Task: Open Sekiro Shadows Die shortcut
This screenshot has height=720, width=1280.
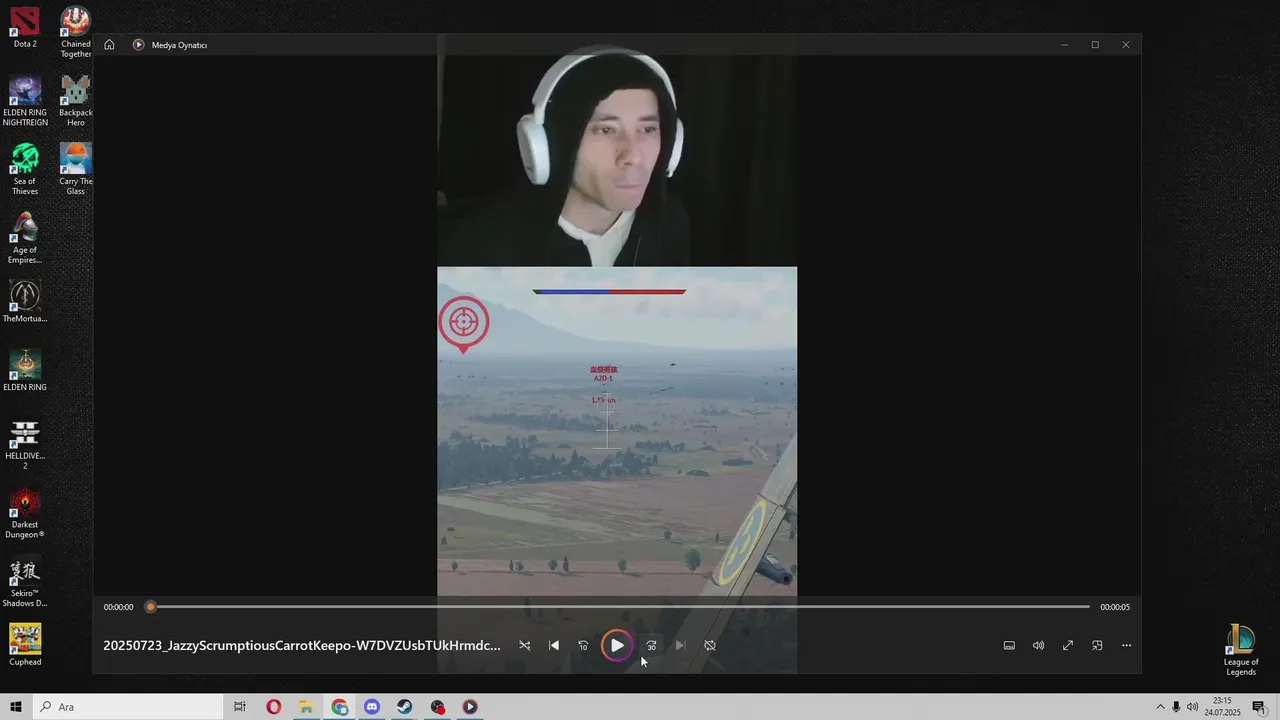Action: [25, 582]
